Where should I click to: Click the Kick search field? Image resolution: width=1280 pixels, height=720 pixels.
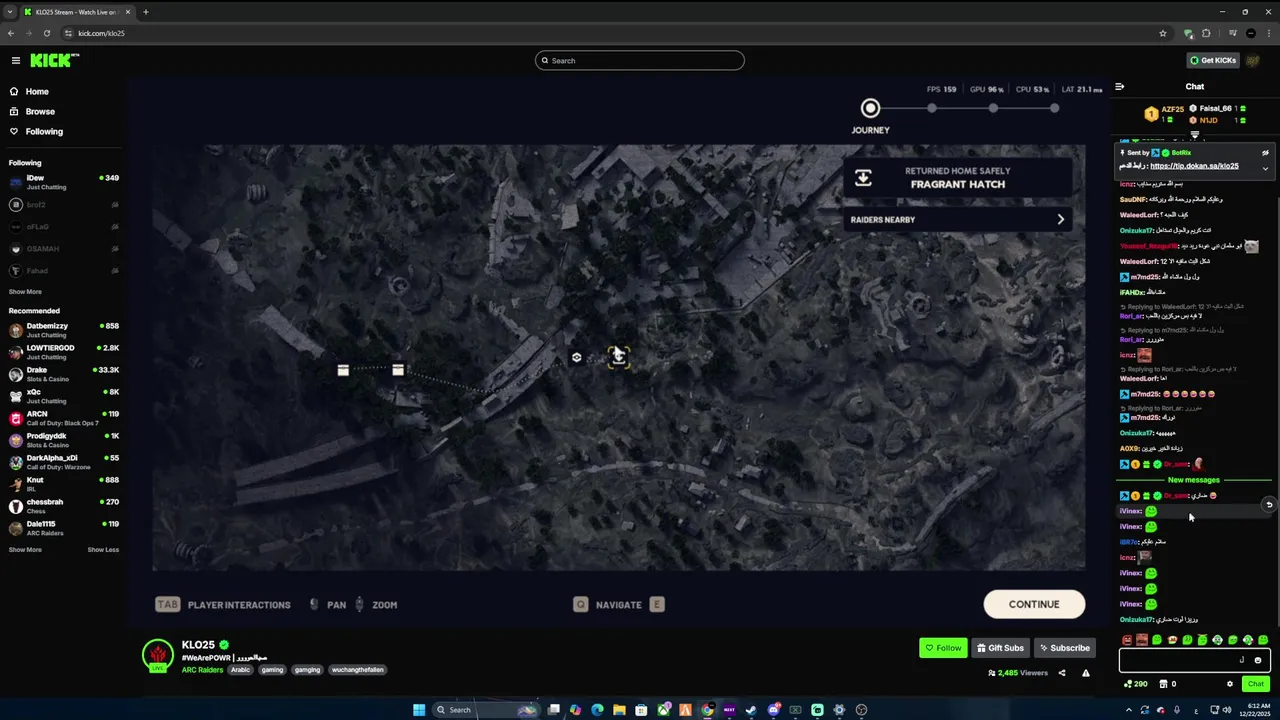(640, 60)
